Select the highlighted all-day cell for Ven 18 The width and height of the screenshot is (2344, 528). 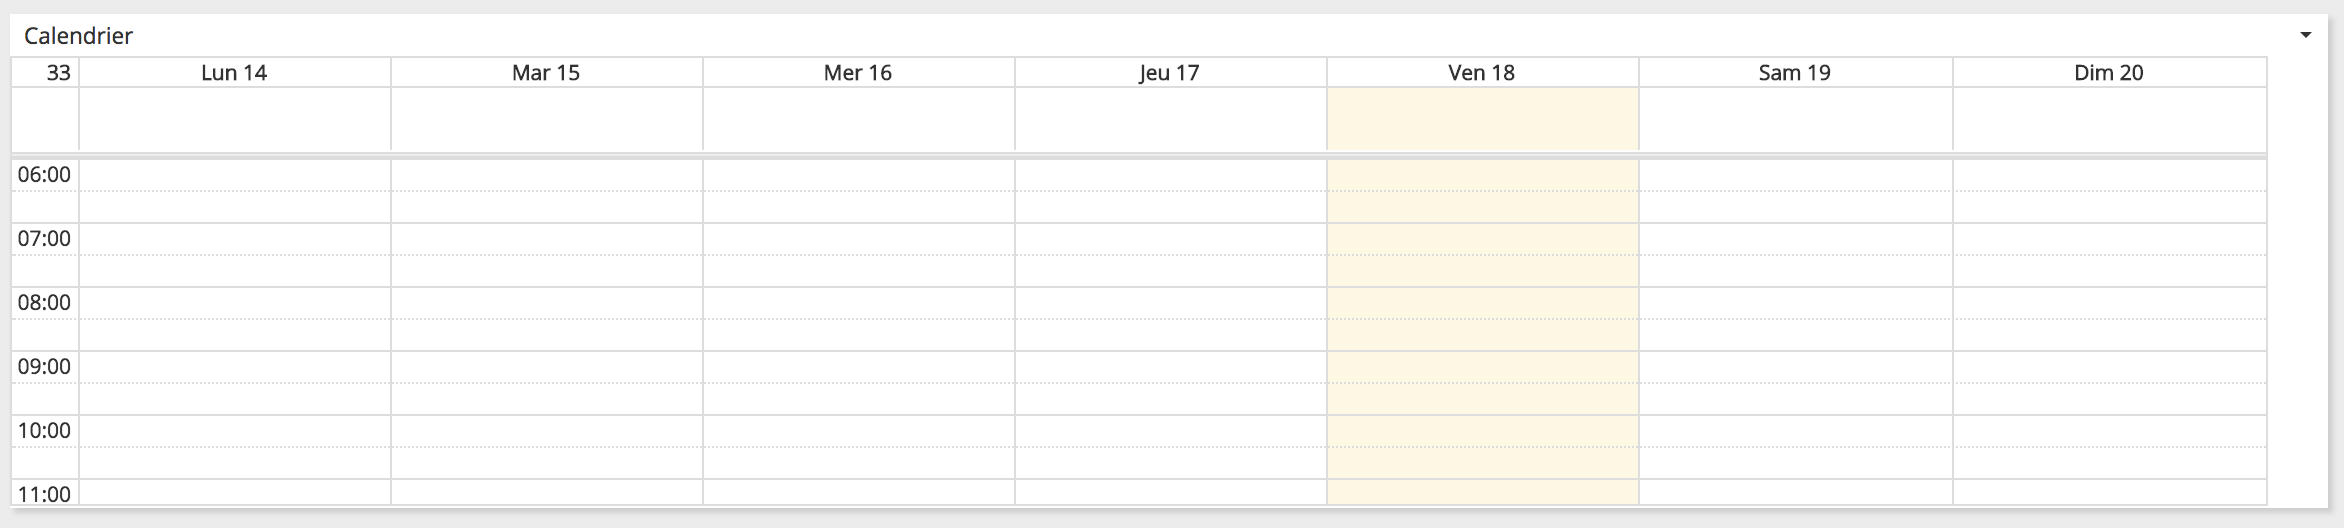(x=1482, y=119)
